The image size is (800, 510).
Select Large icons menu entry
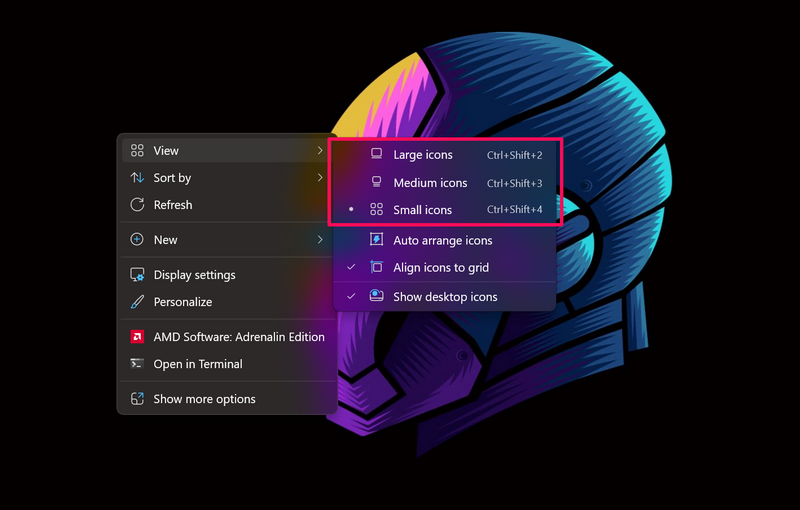(x=422, y=155)
